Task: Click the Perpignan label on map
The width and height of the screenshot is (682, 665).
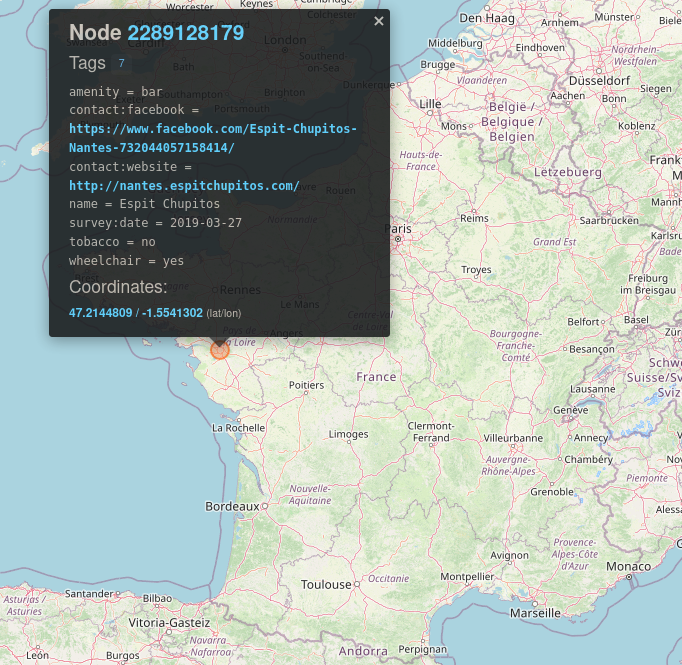Action: point(422,649)
